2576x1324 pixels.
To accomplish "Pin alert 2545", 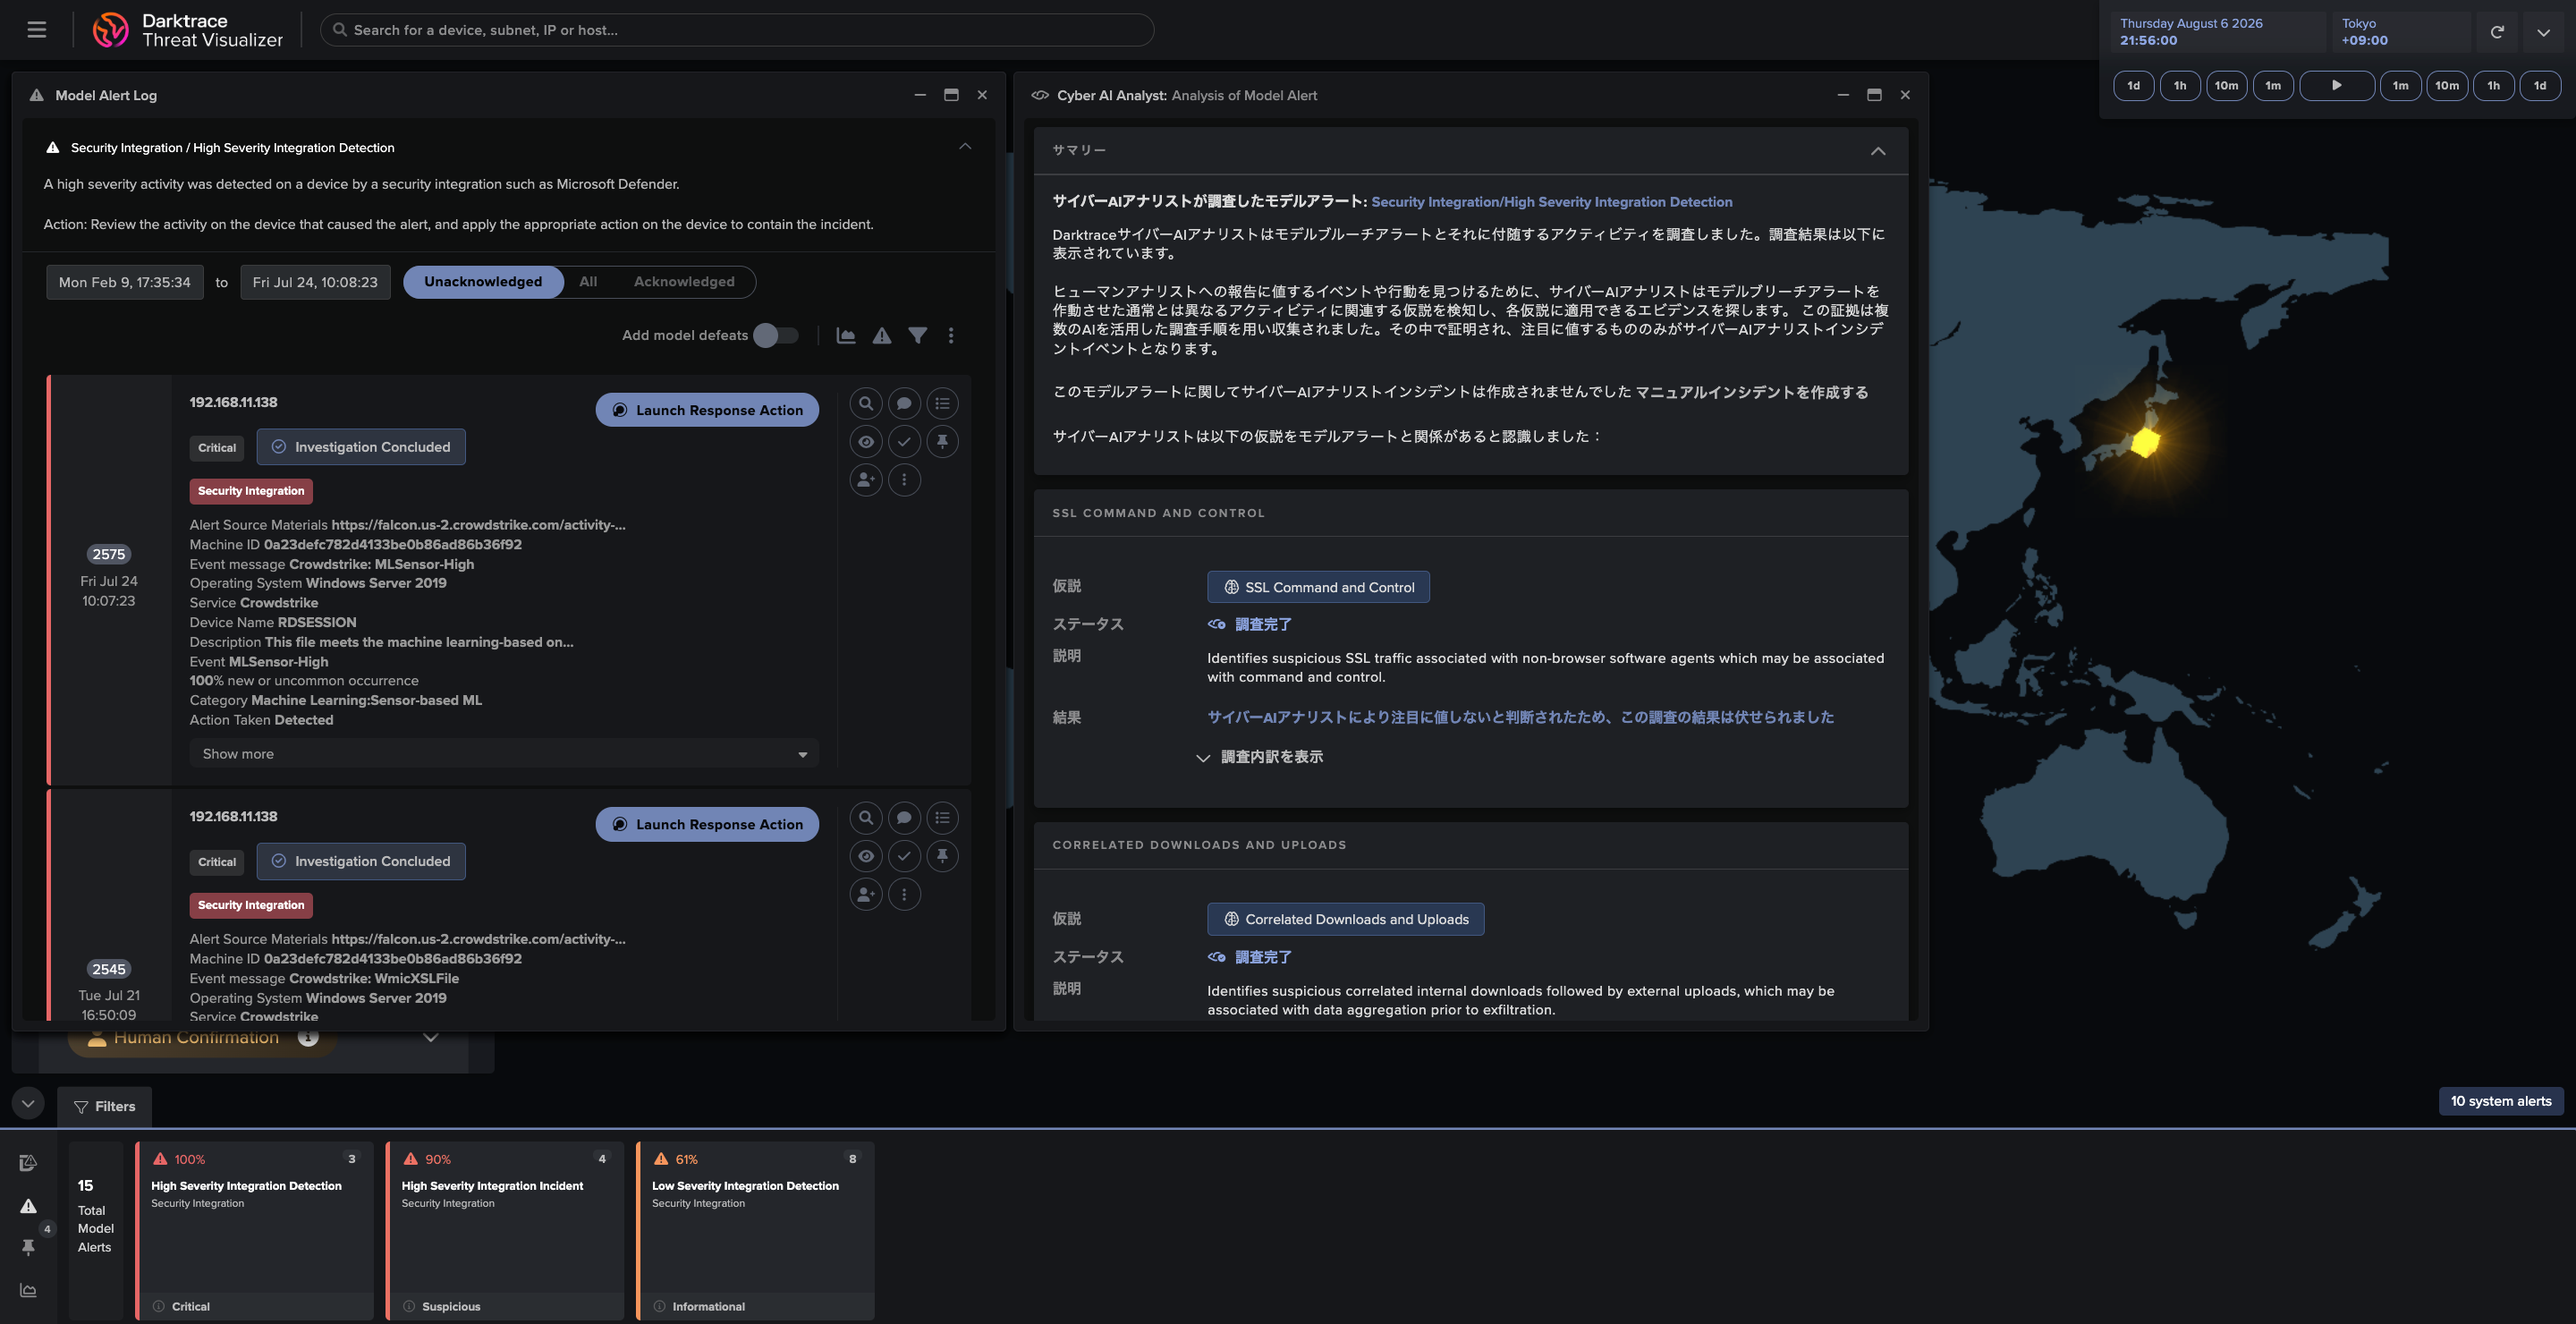I will [942, 856].
